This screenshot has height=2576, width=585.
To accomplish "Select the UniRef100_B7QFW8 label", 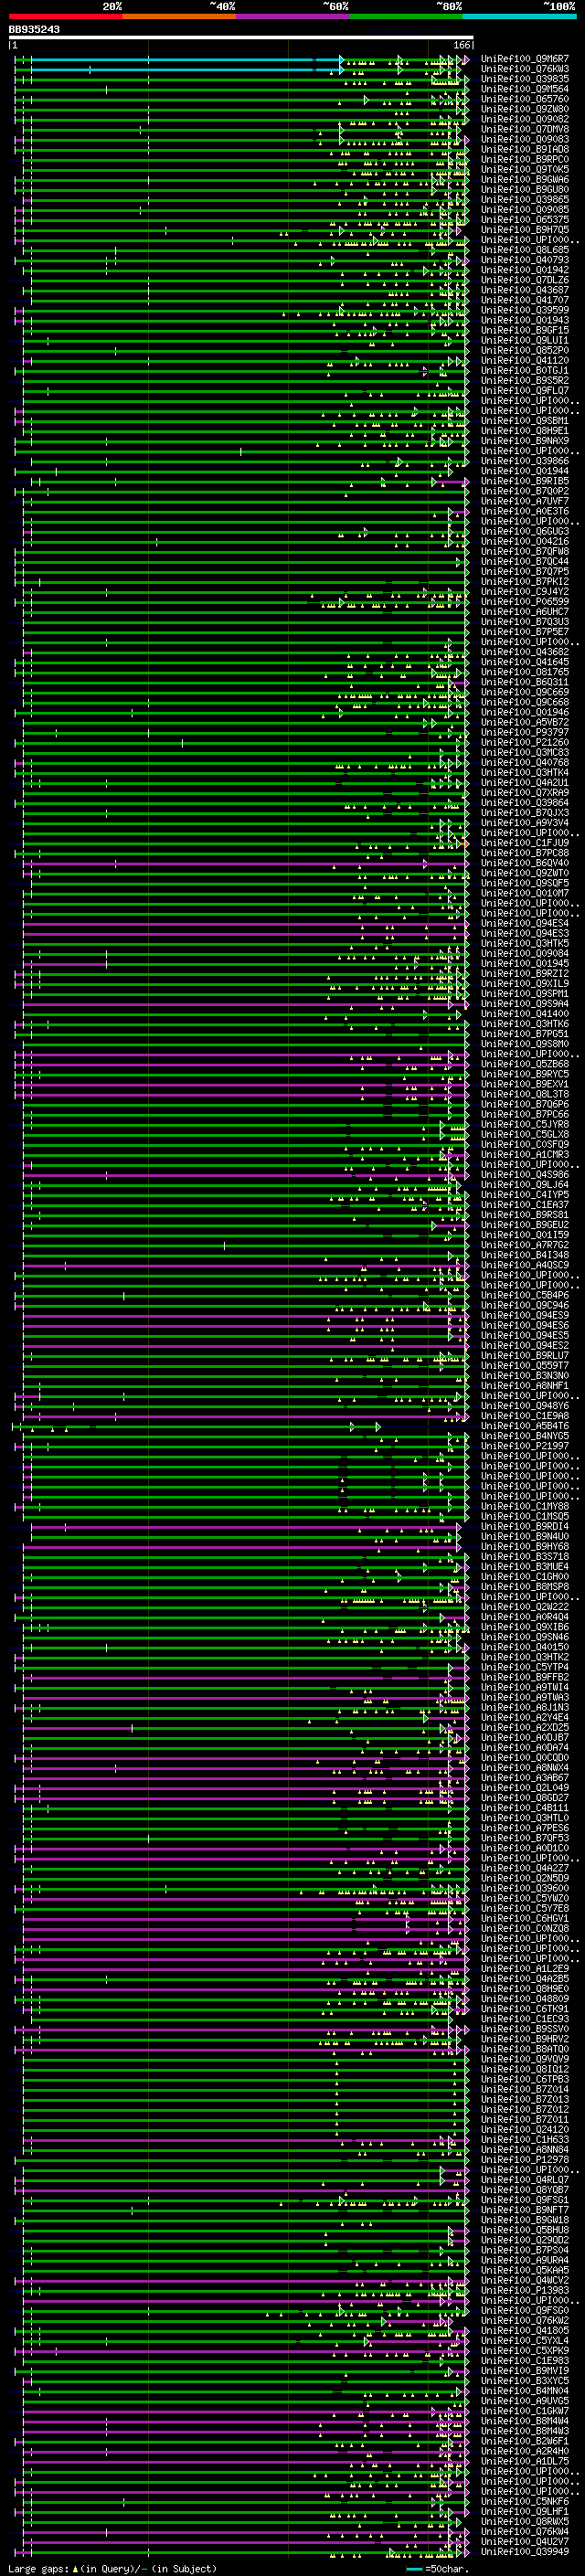I will [525, 551].
